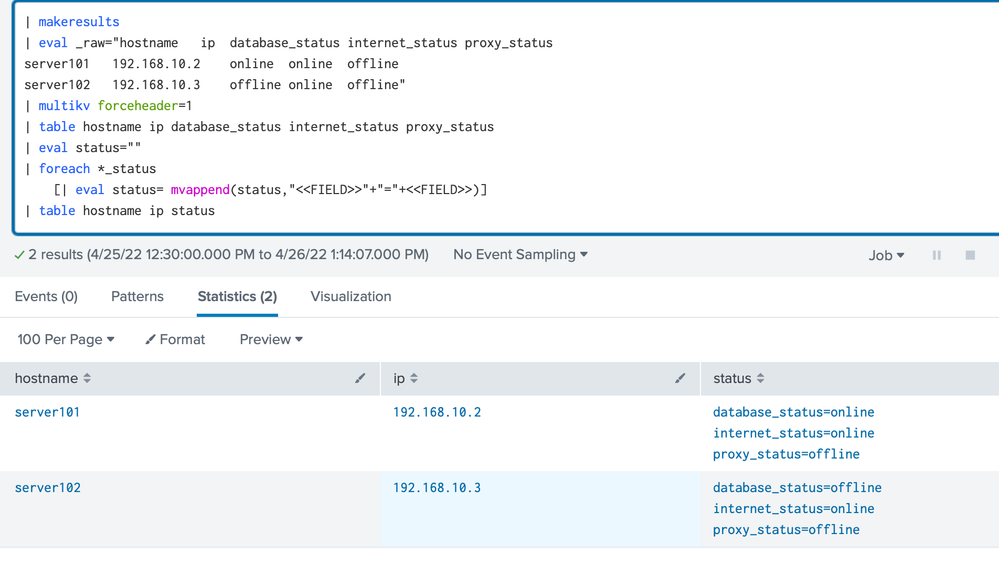Viewport: 999px width, 576px height.
Task: Pause the running search job
Action: click(x=937, y=255)
